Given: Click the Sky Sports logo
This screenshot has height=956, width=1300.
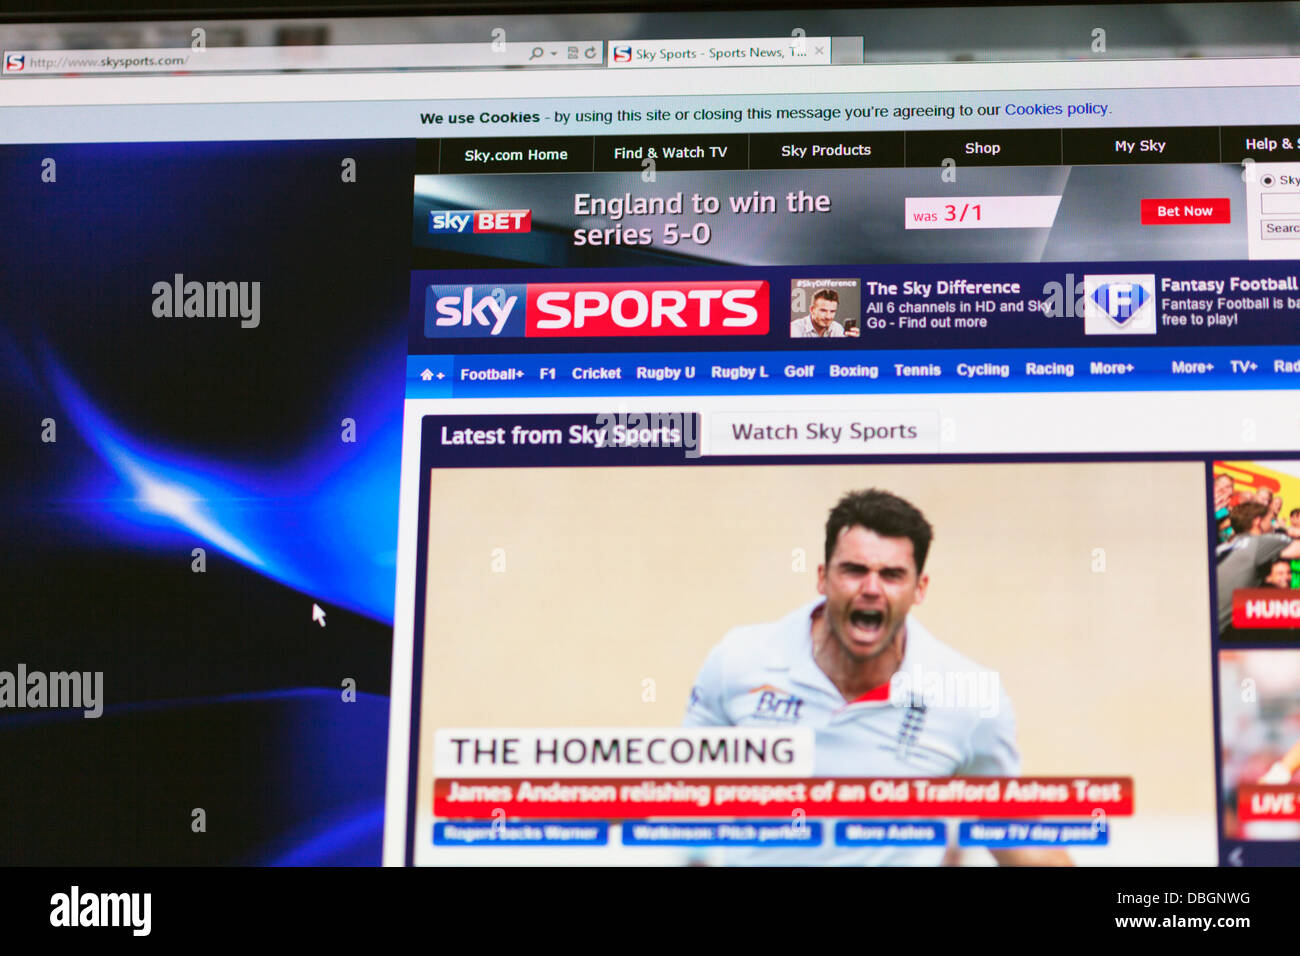Looking at the screenshot, I should pyautogui.click(x=597, y=310).
